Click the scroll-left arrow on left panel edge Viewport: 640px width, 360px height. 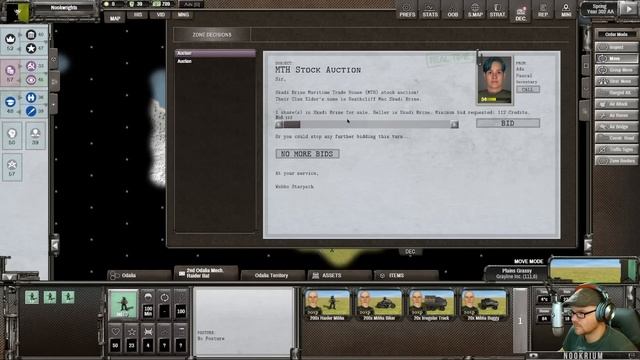pyautogui.click(x=55, y=245)
